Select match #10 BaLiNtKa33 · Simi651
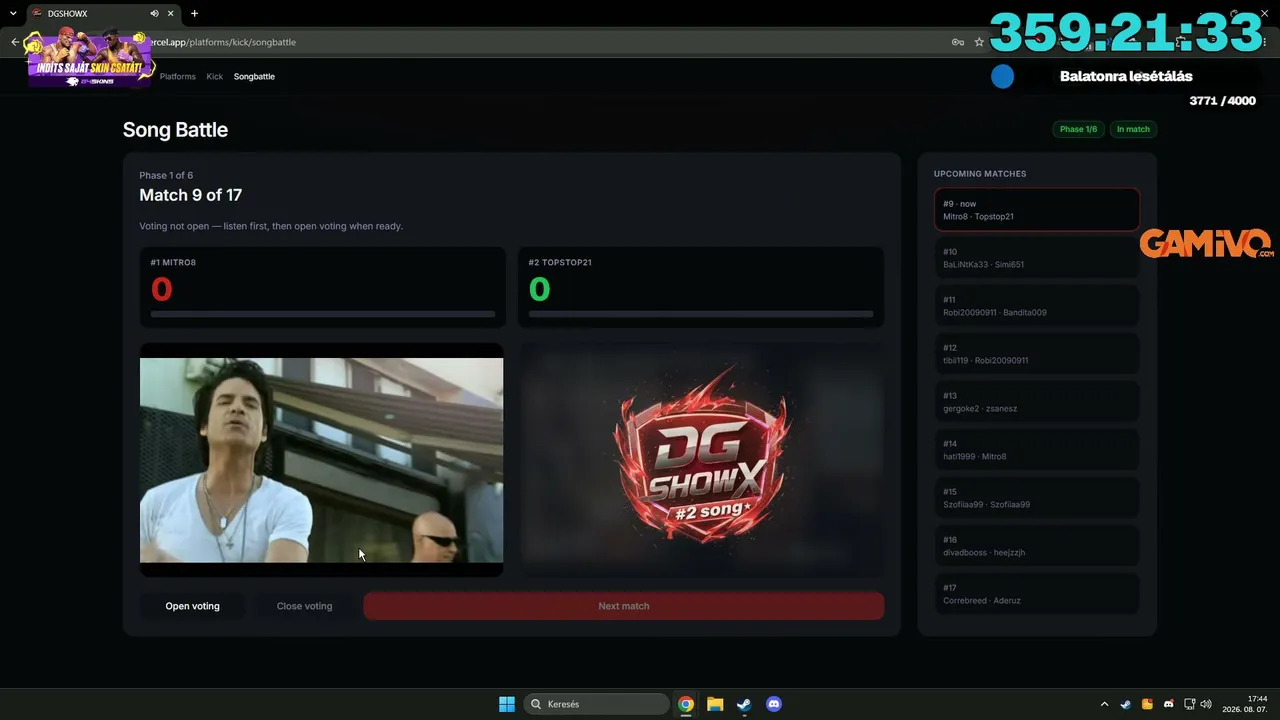 [1037, 258]
